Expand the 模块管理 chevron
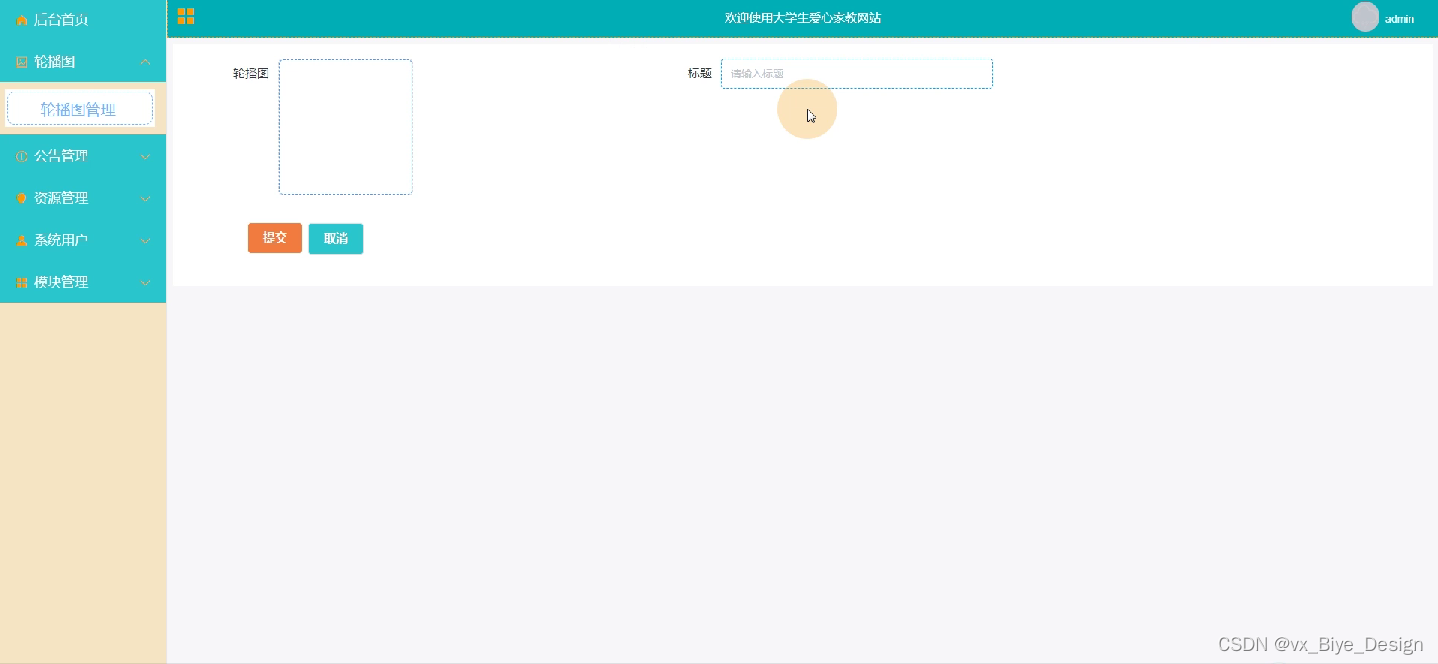1438x664 pixels. 145,283
